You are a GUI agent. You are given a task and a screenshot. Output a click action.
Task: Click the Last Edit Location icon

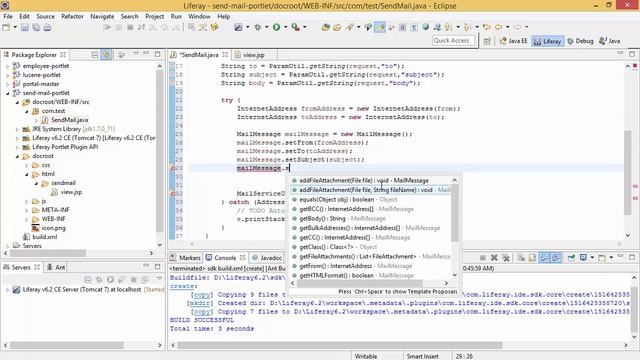pyautogui.click(x=487, y=27)
